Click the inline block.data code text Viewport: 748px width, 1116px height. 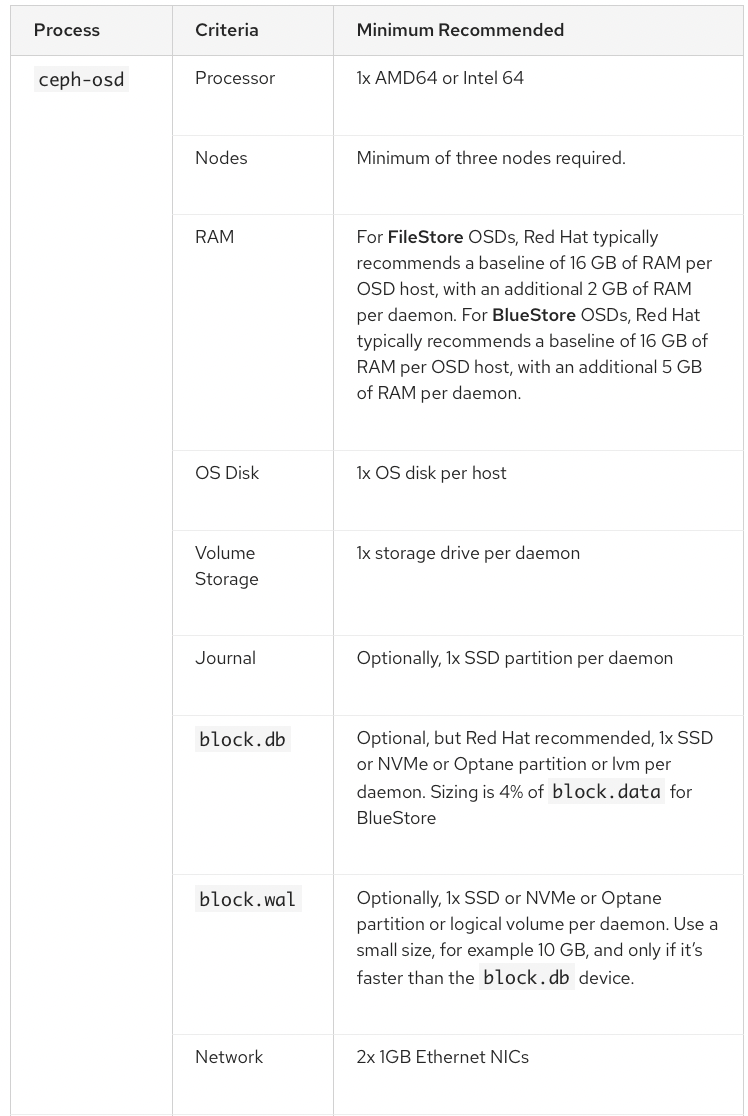pos(606,792)
